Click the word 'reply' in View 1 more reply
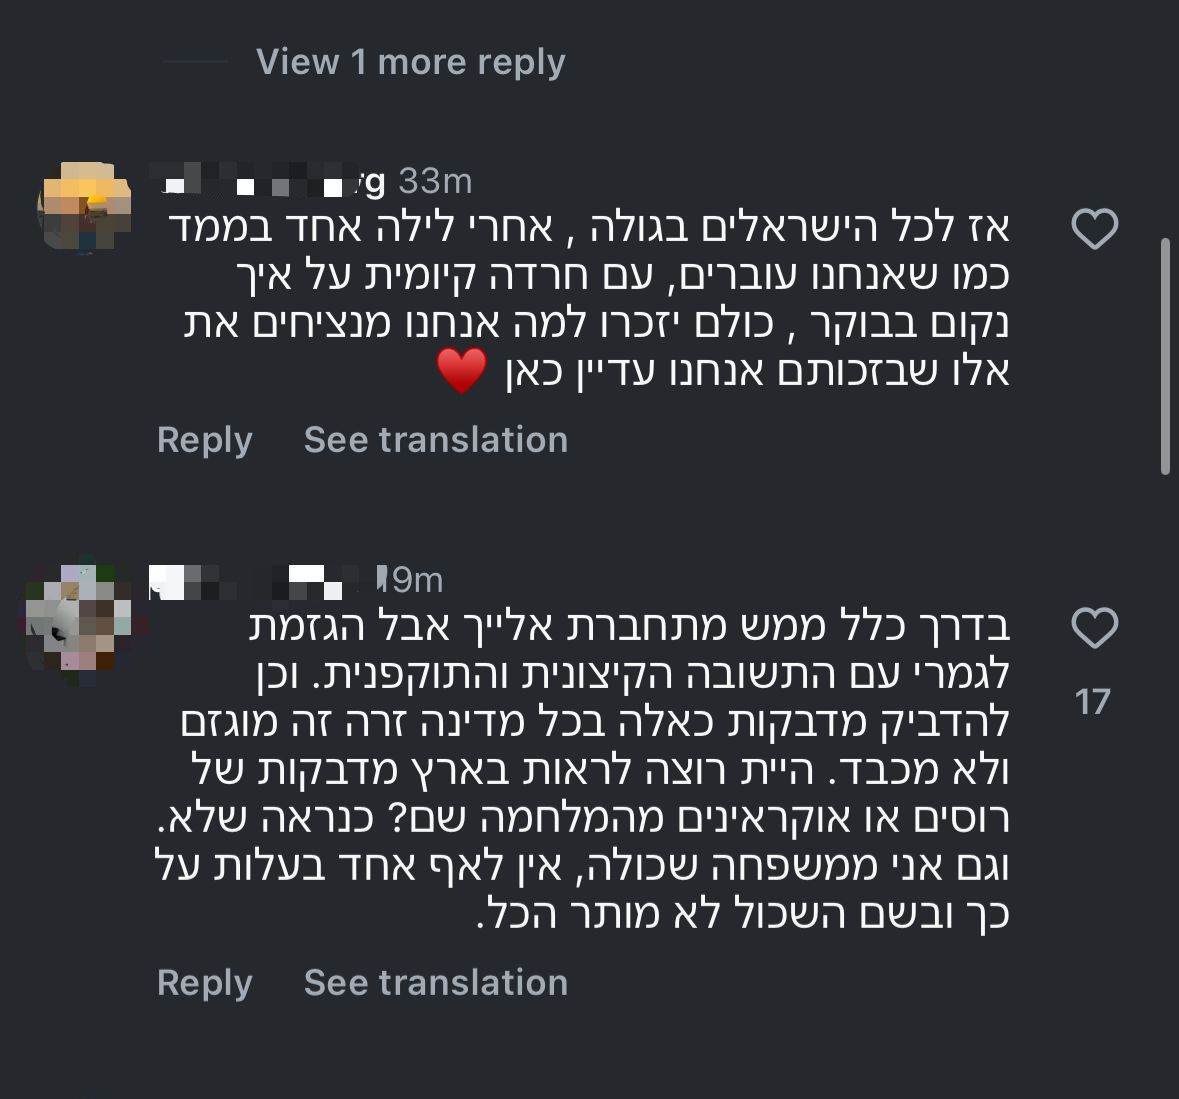The width and height of the screenshot is (1179, 1099). pyautogui.click(x=521, y=62)
